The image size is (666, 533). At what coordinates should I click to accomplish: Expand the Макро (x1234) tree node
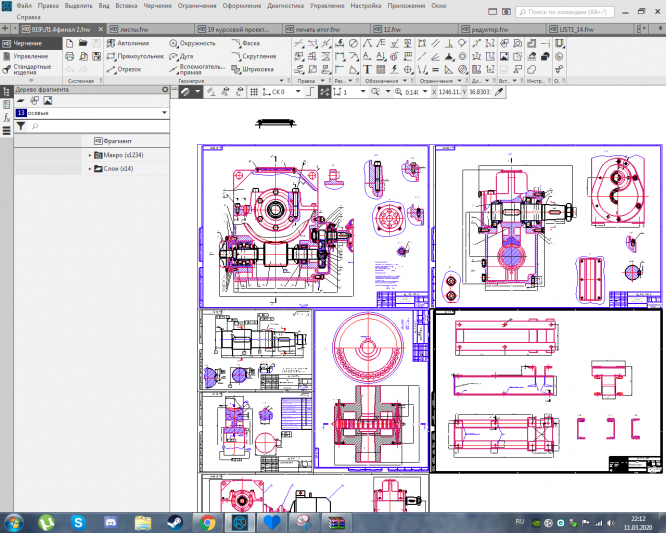point(89,155)
